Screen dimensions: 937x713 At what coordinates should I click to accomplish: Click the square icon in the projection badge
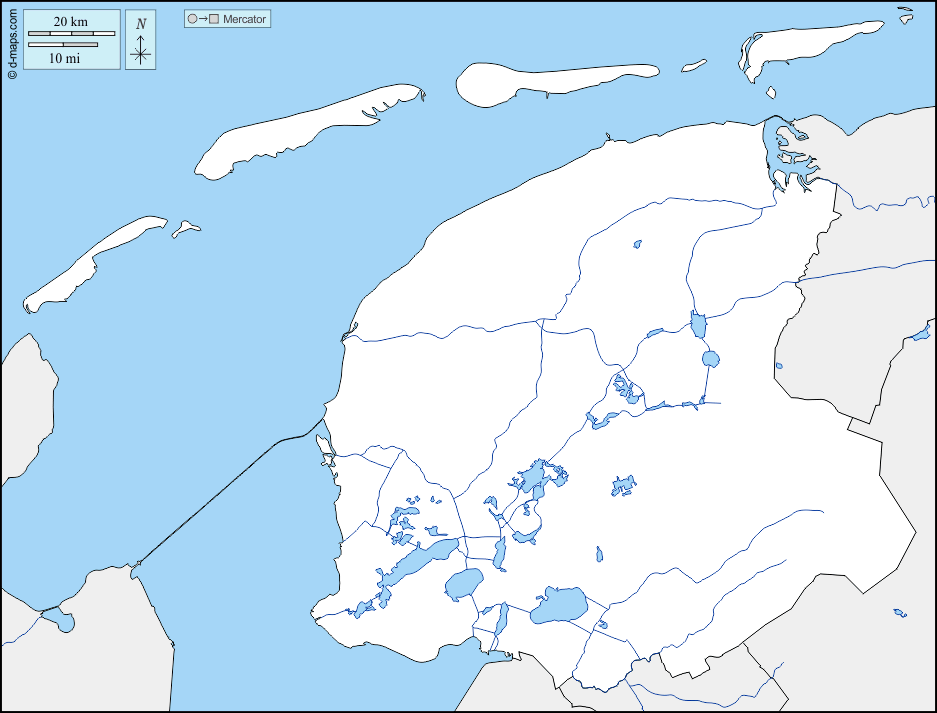(x=214, y=19)
